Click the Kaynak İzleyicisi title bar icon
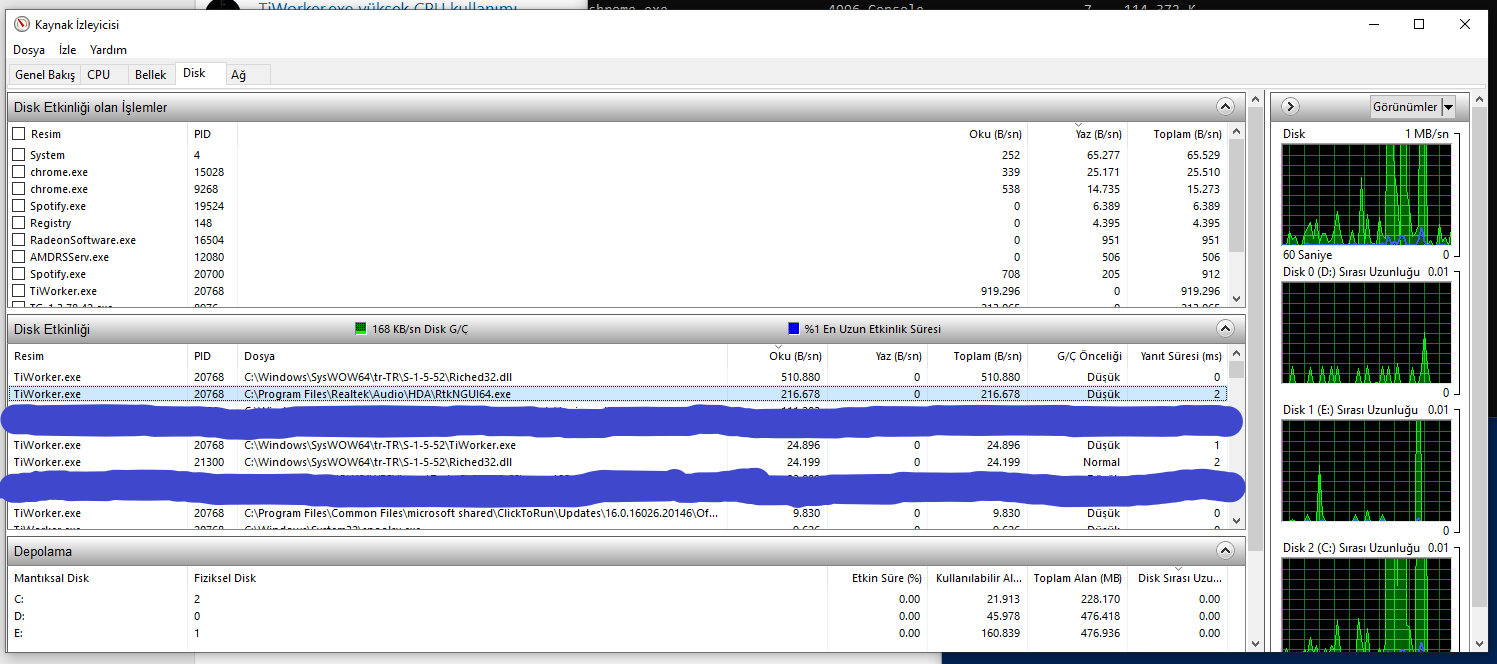Screen dimensions: 1497x664 point(21,24)
